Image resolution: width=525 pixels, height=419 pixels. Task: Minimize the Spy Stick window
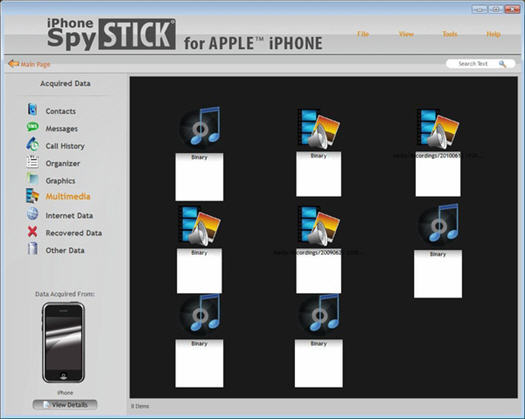tap(479, 9)
